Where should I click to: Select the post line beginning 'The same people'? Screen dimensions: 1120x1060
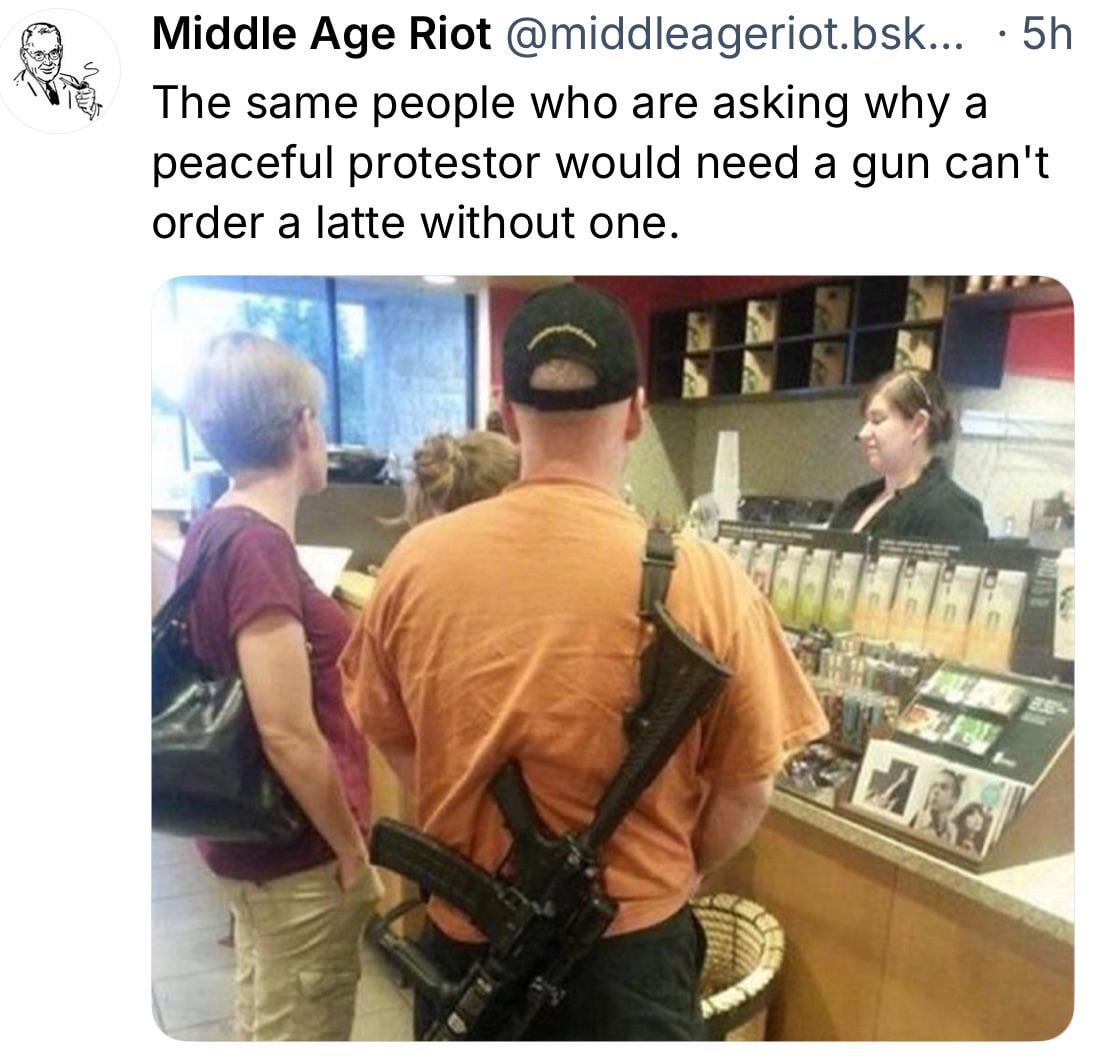click(x=570, y=103)
